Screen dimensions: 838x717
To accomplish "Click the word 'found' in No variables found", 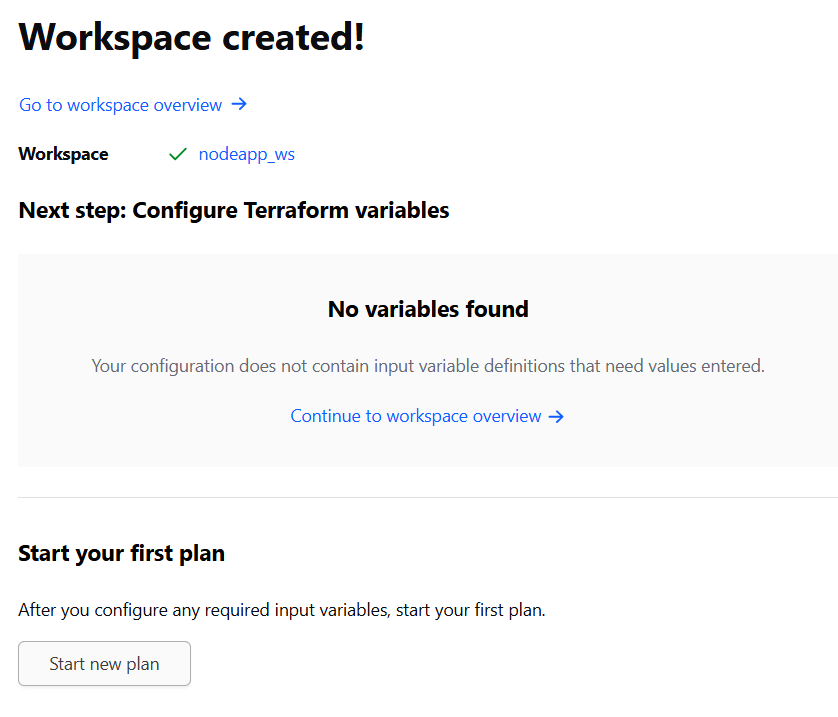I will pos(493,309).
